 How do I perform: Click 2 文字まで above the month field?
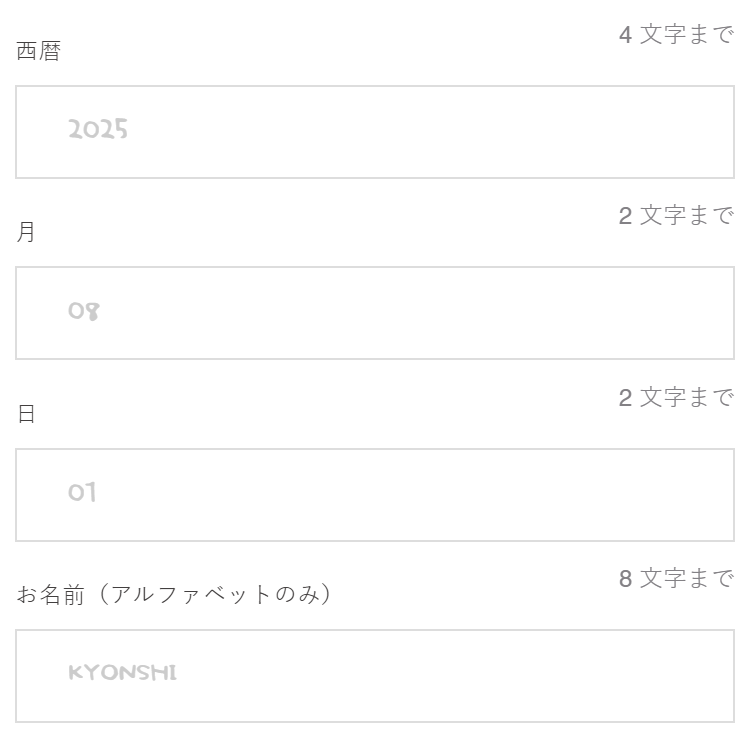[676, 216]
